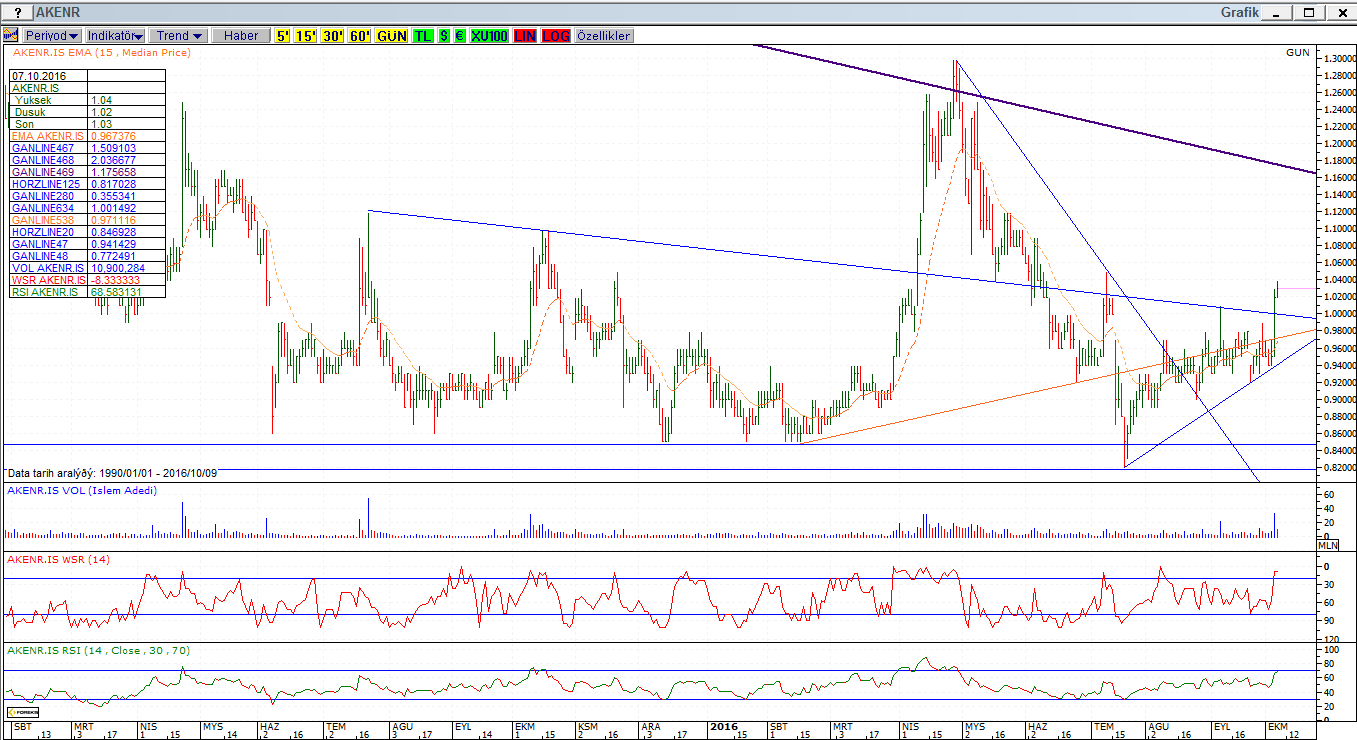Choose the 30' interval button
This screenshot has width=1357, height=740.
click(333, 35)
